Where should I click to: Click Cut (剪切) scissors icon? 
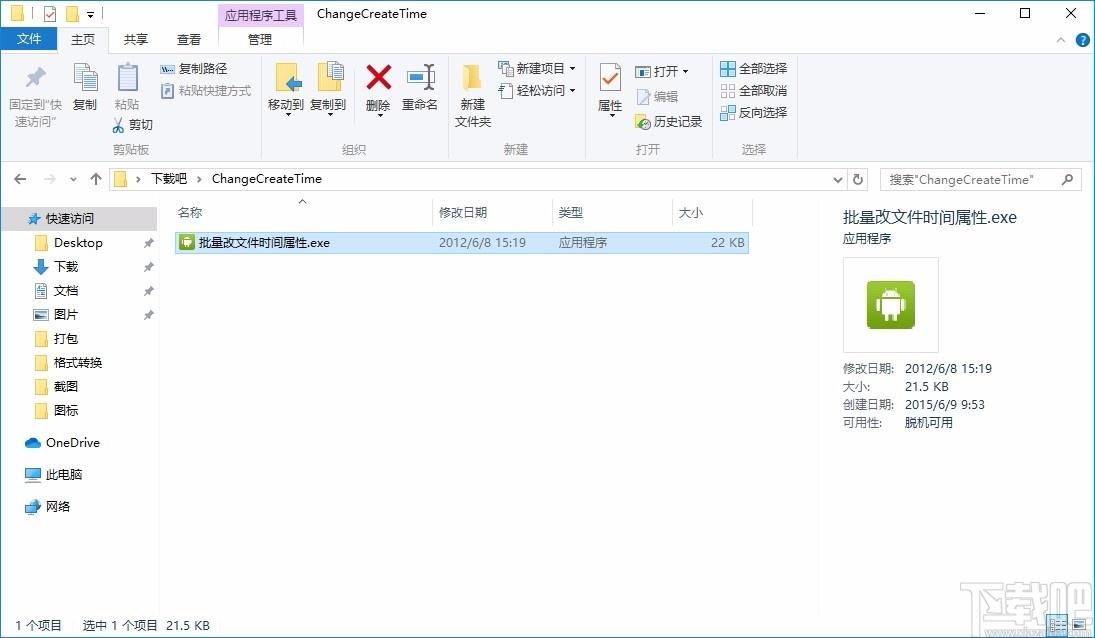118,125
